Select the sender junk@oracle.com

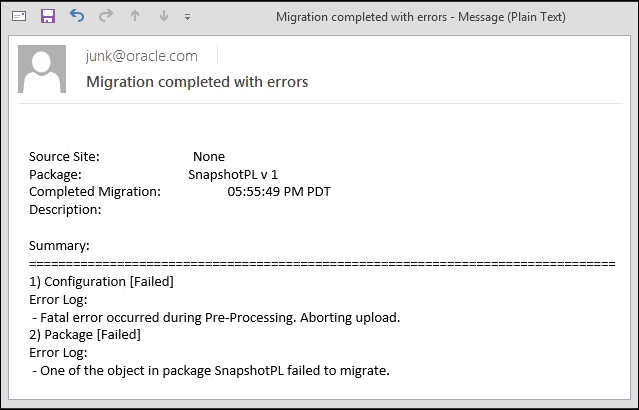tap(142, 56)
